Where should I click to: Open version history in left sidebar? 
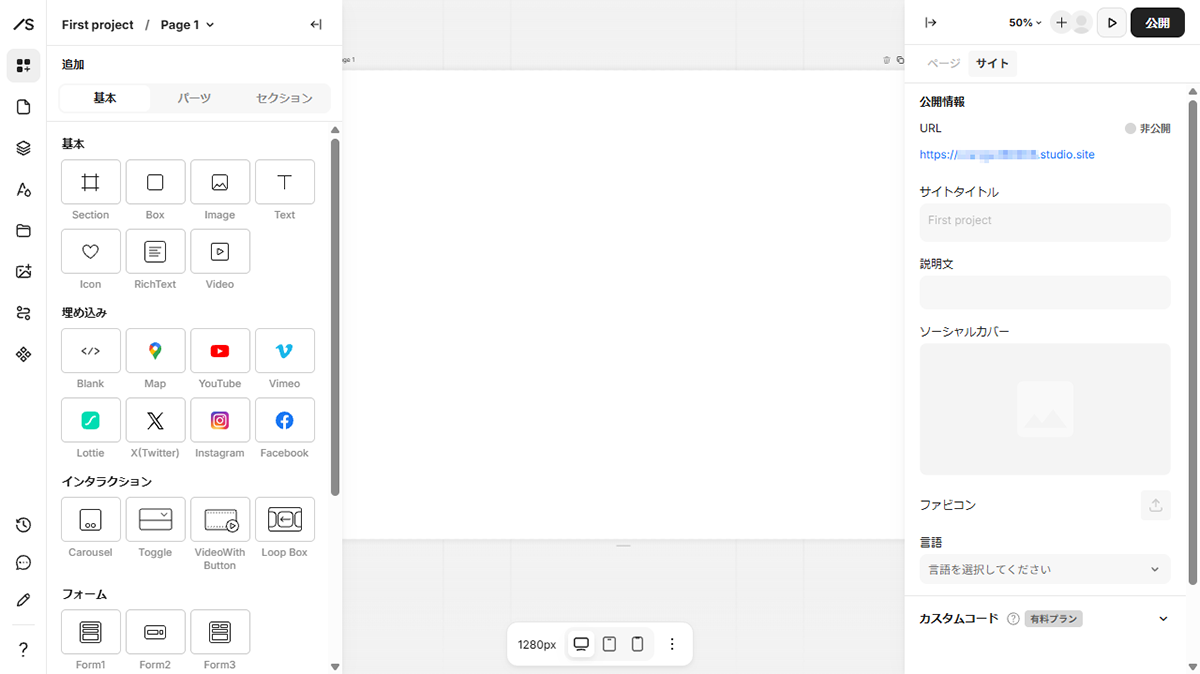tap(24, 525)
